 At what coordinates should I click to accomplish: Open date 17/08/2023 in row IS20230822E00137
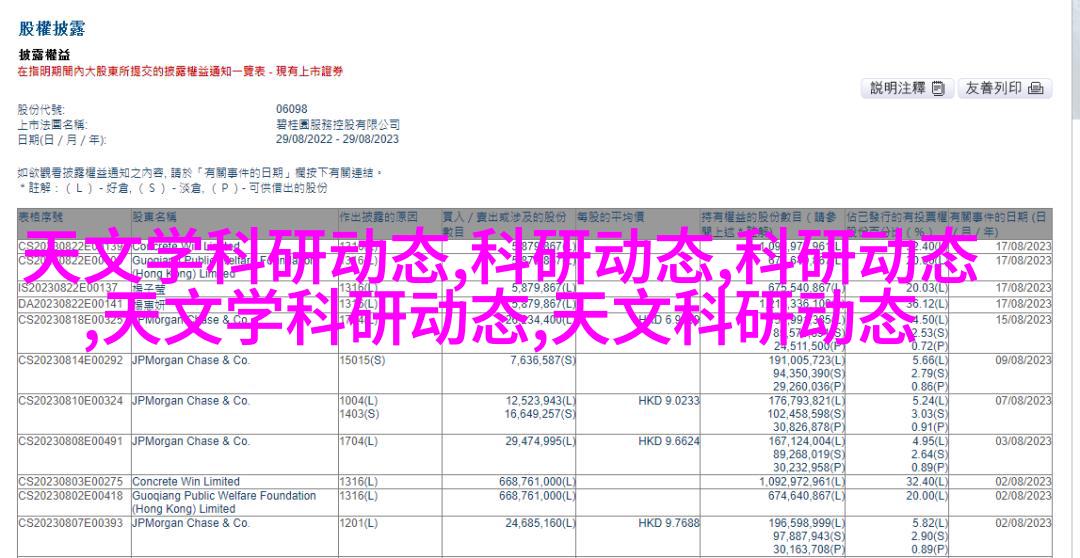click(x=1023, y=288)
